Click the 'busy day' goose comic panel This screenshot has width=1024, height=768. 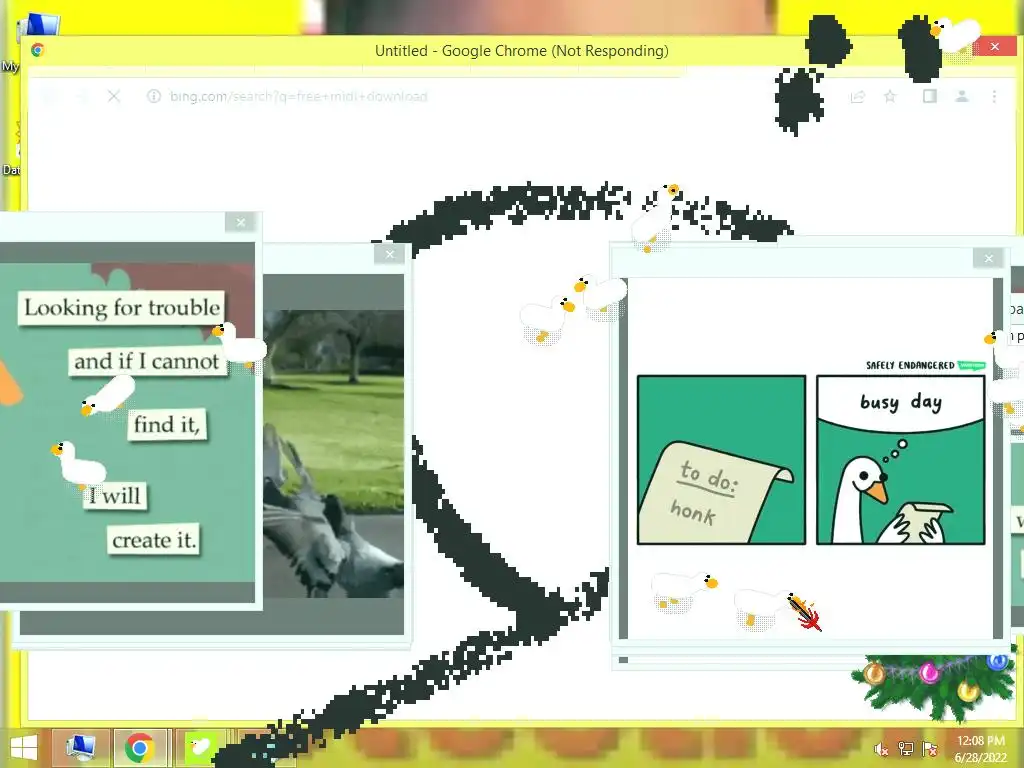(x=901, y=460)
